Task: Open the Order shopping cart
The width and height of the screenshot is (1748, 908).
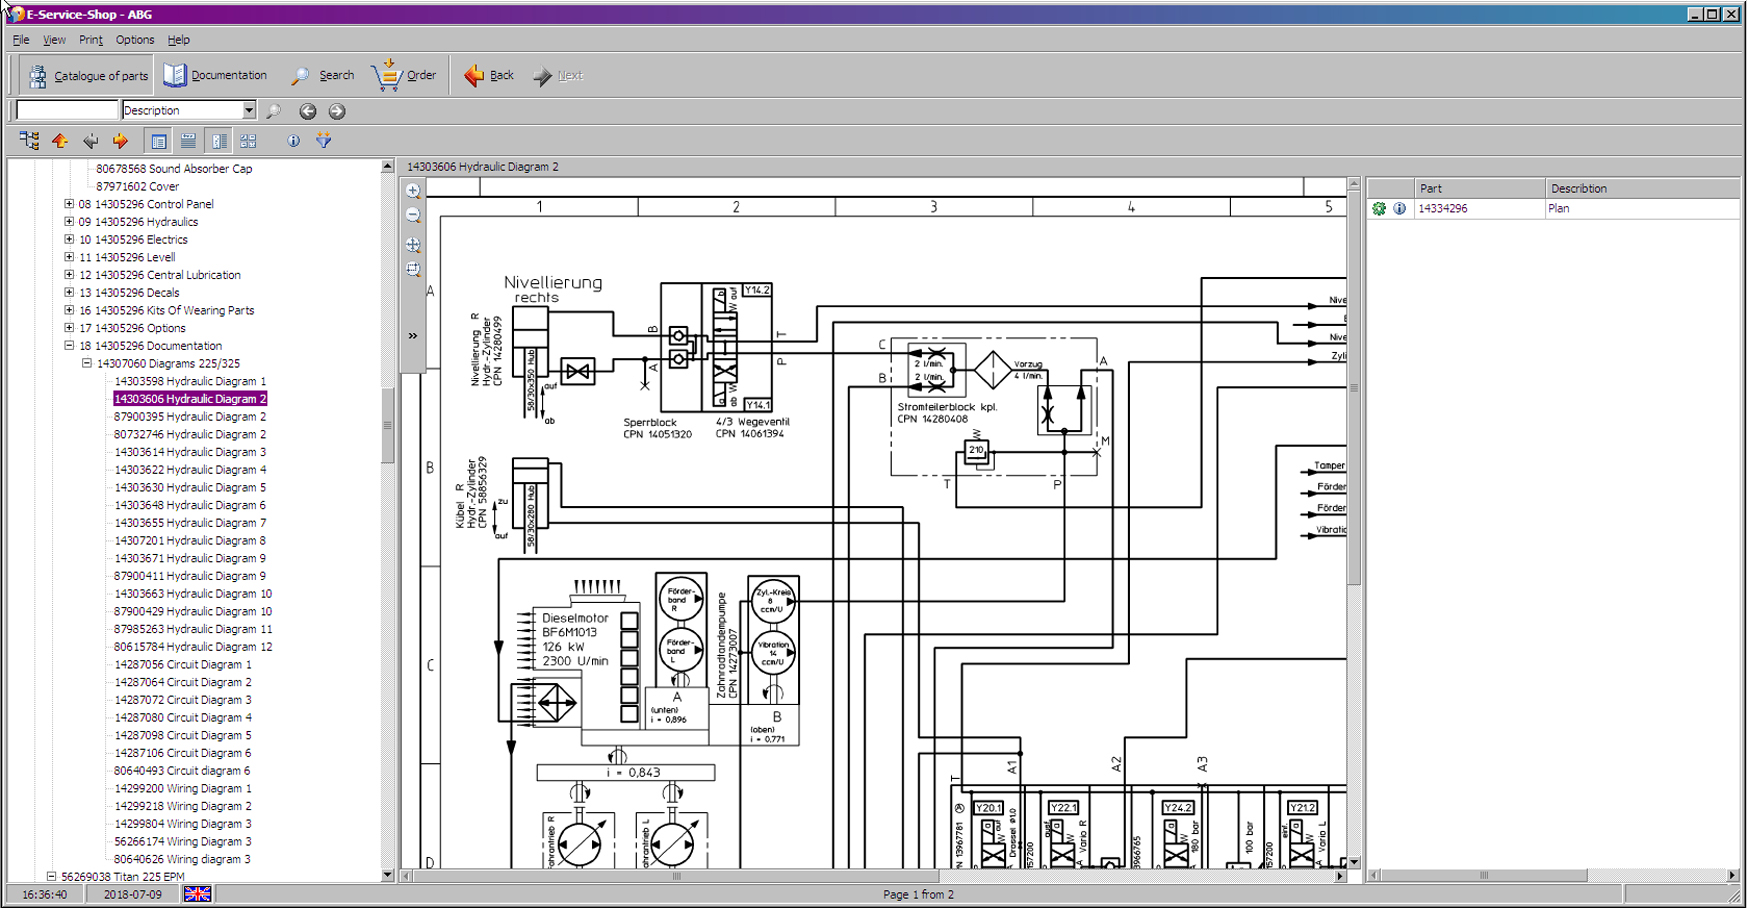Action: [x=404, y=75]
